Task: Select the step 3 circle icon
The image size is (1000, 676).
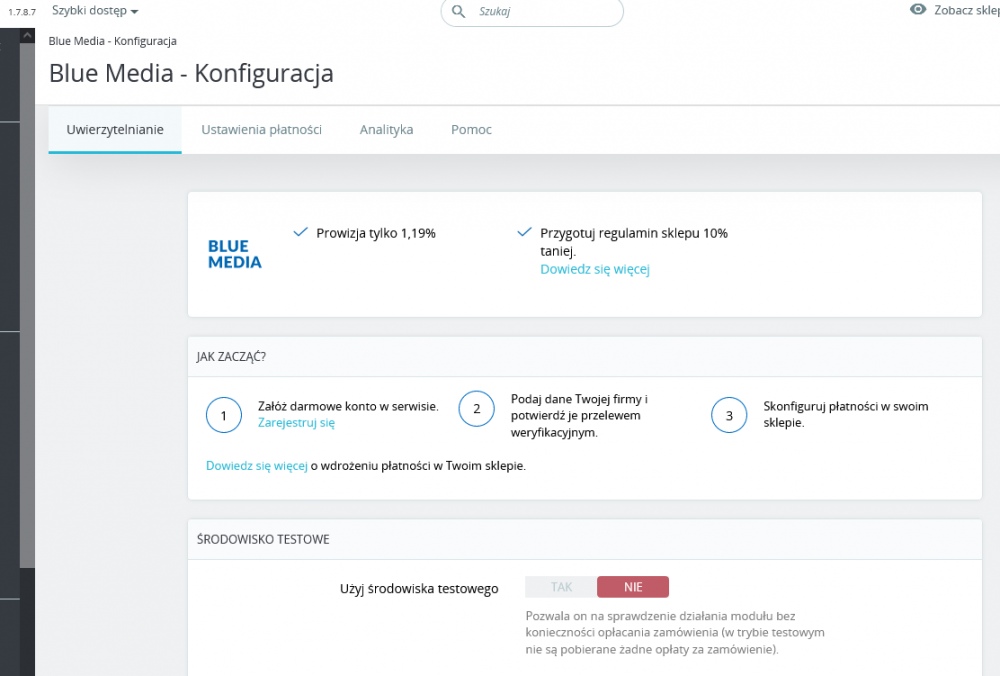Action: 729,415
